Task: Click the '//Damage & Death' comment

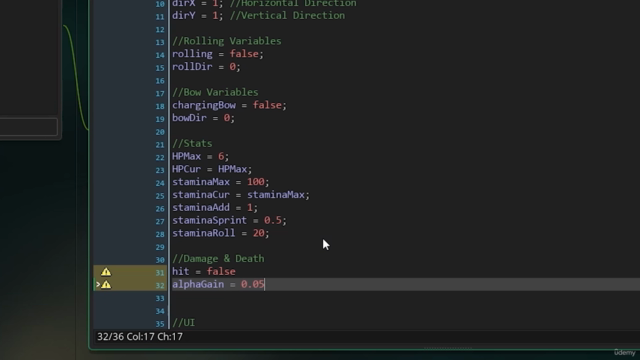Action: pyautogui.click(x=218, y=259)
